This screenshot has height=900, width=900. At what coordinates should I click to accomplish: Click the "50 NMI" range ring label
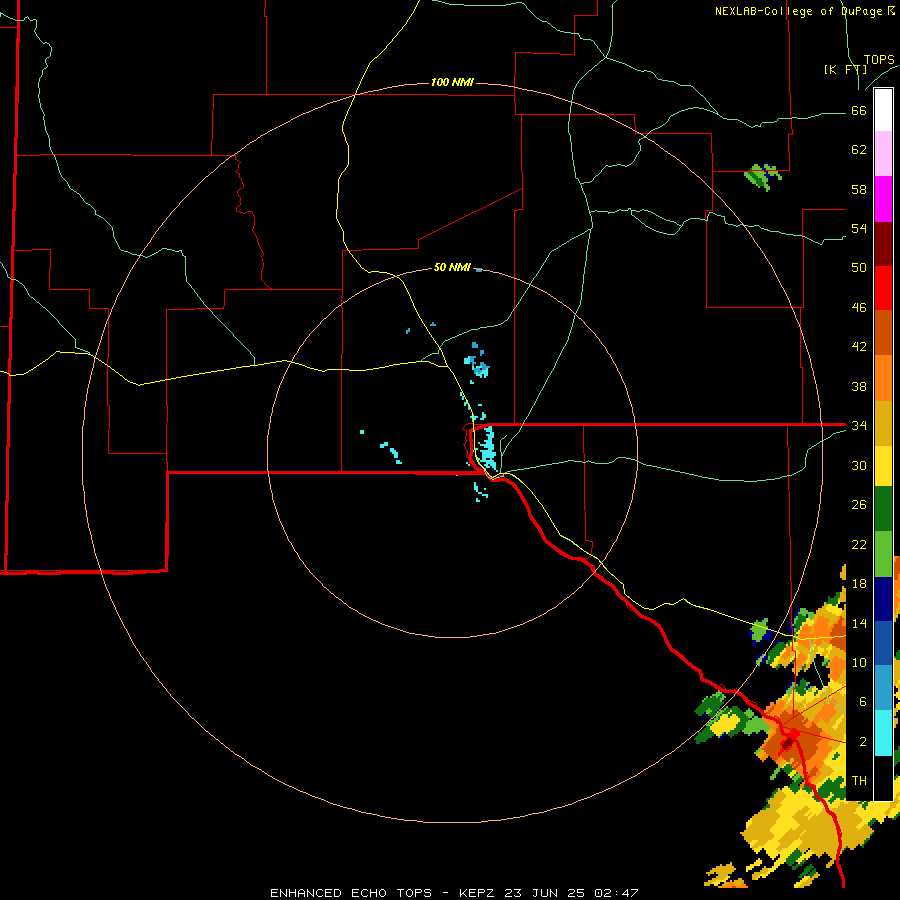point(452,267)
